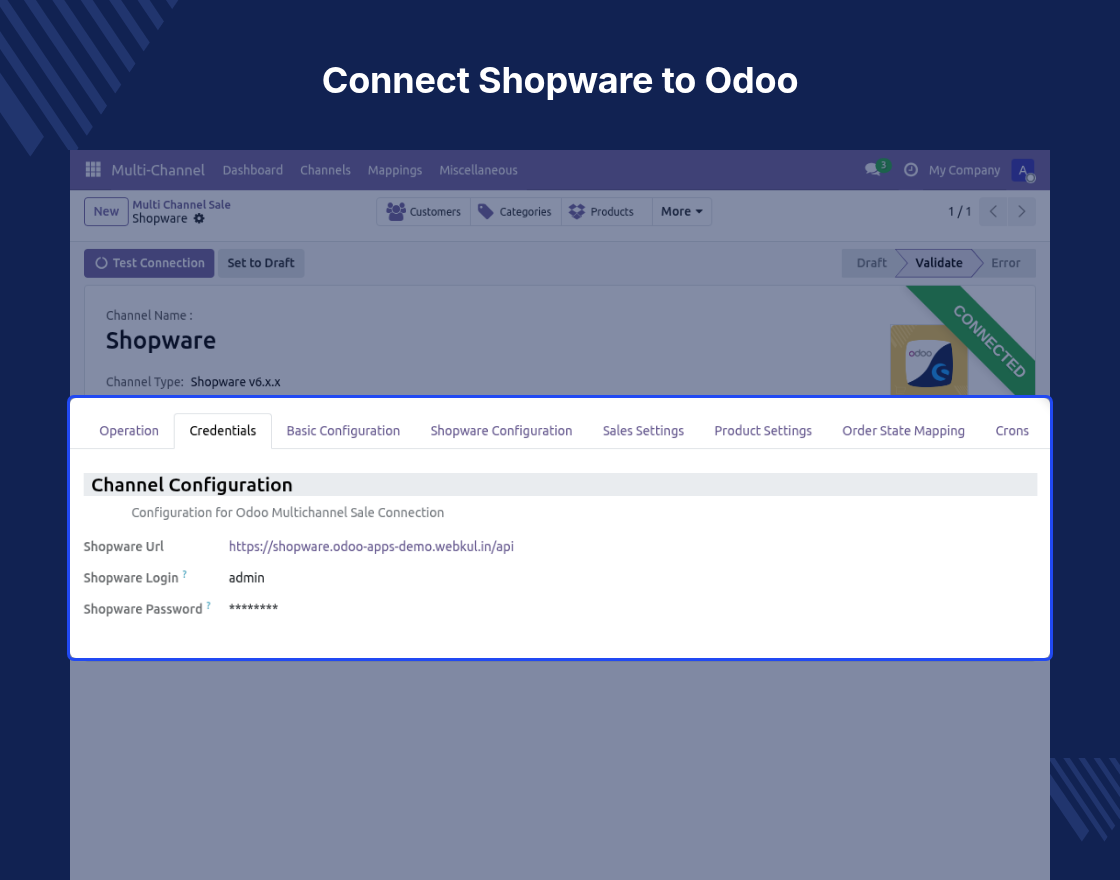
Task: Switch to the Operation tab
Action: click(129, 431)
